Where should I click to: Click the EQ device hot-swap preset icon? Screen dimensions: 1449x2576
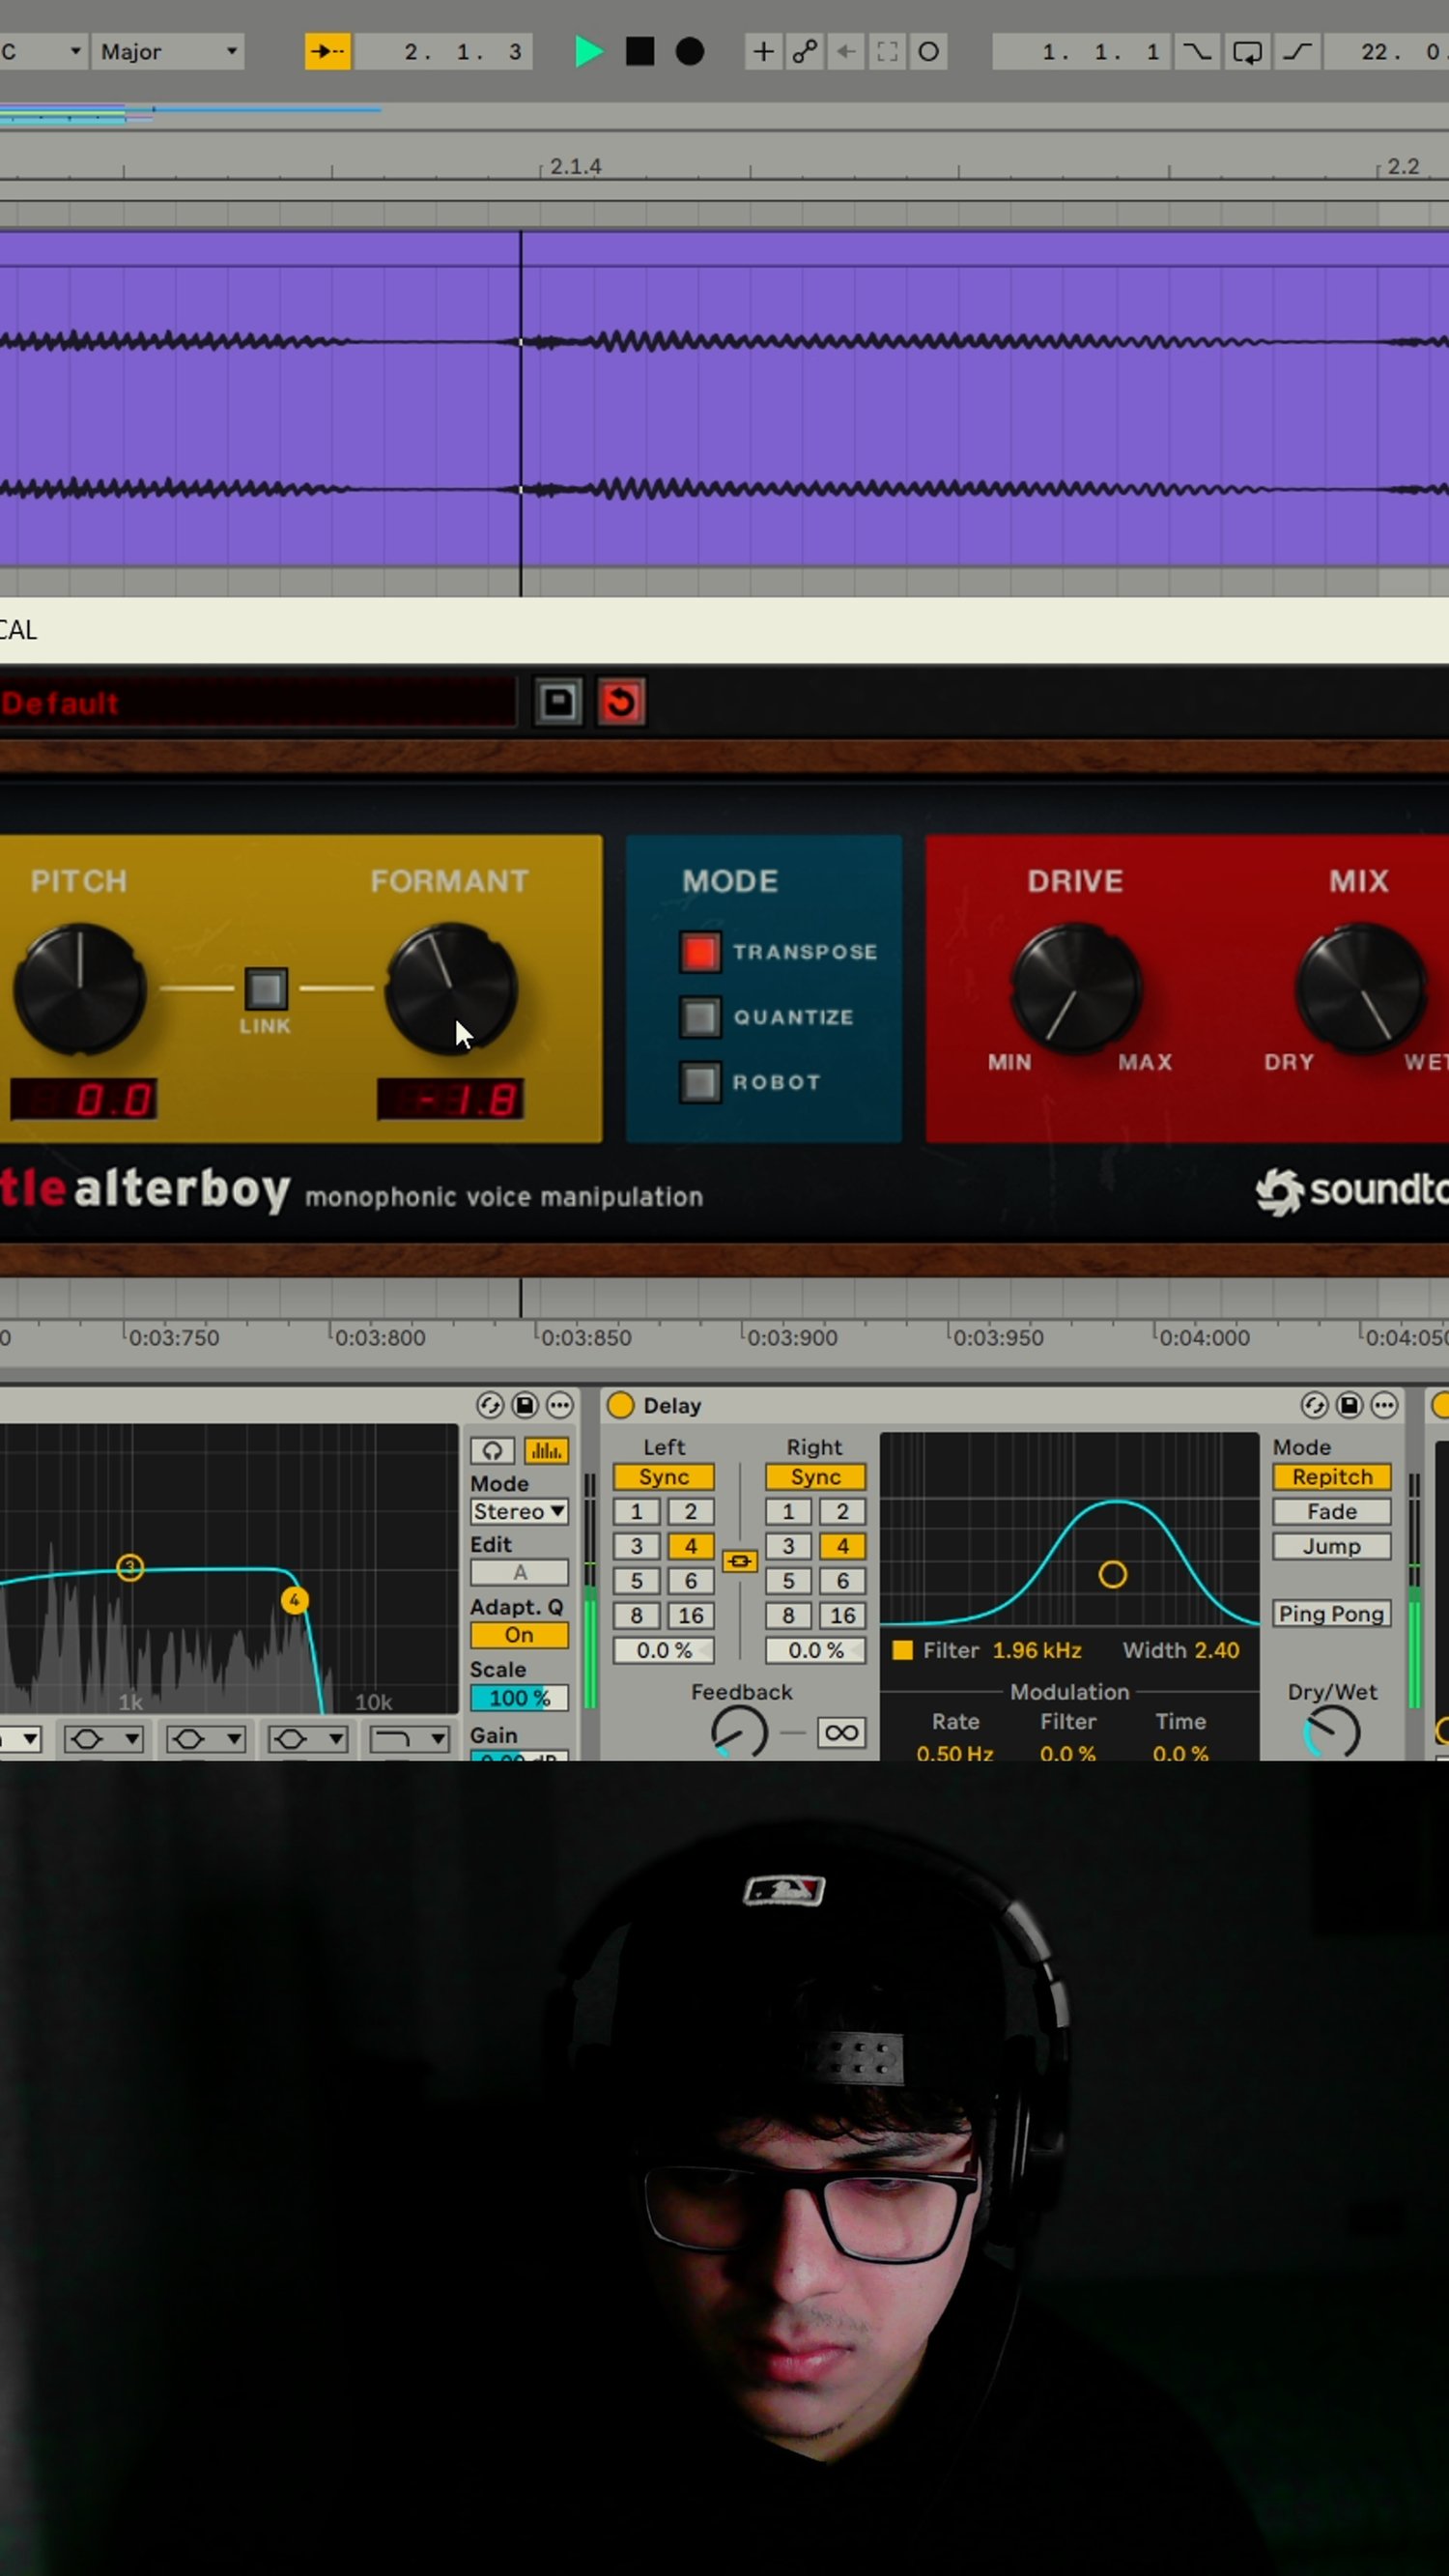(x=490, y=1406)
